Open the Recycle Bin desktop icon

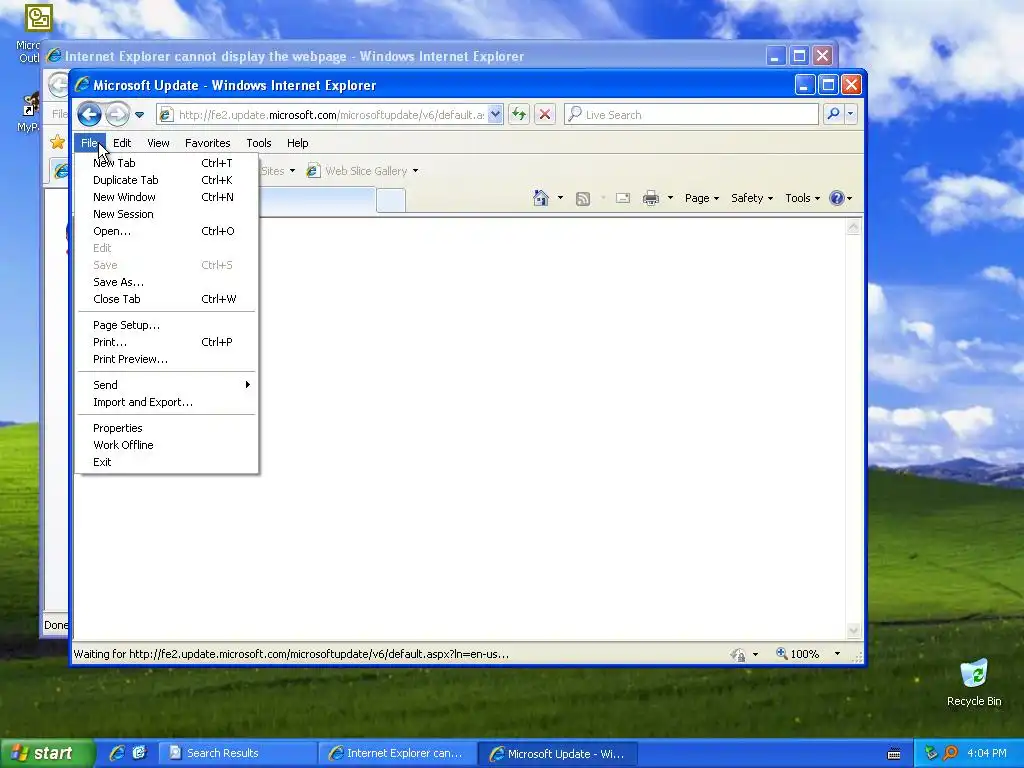pos(974,682)
